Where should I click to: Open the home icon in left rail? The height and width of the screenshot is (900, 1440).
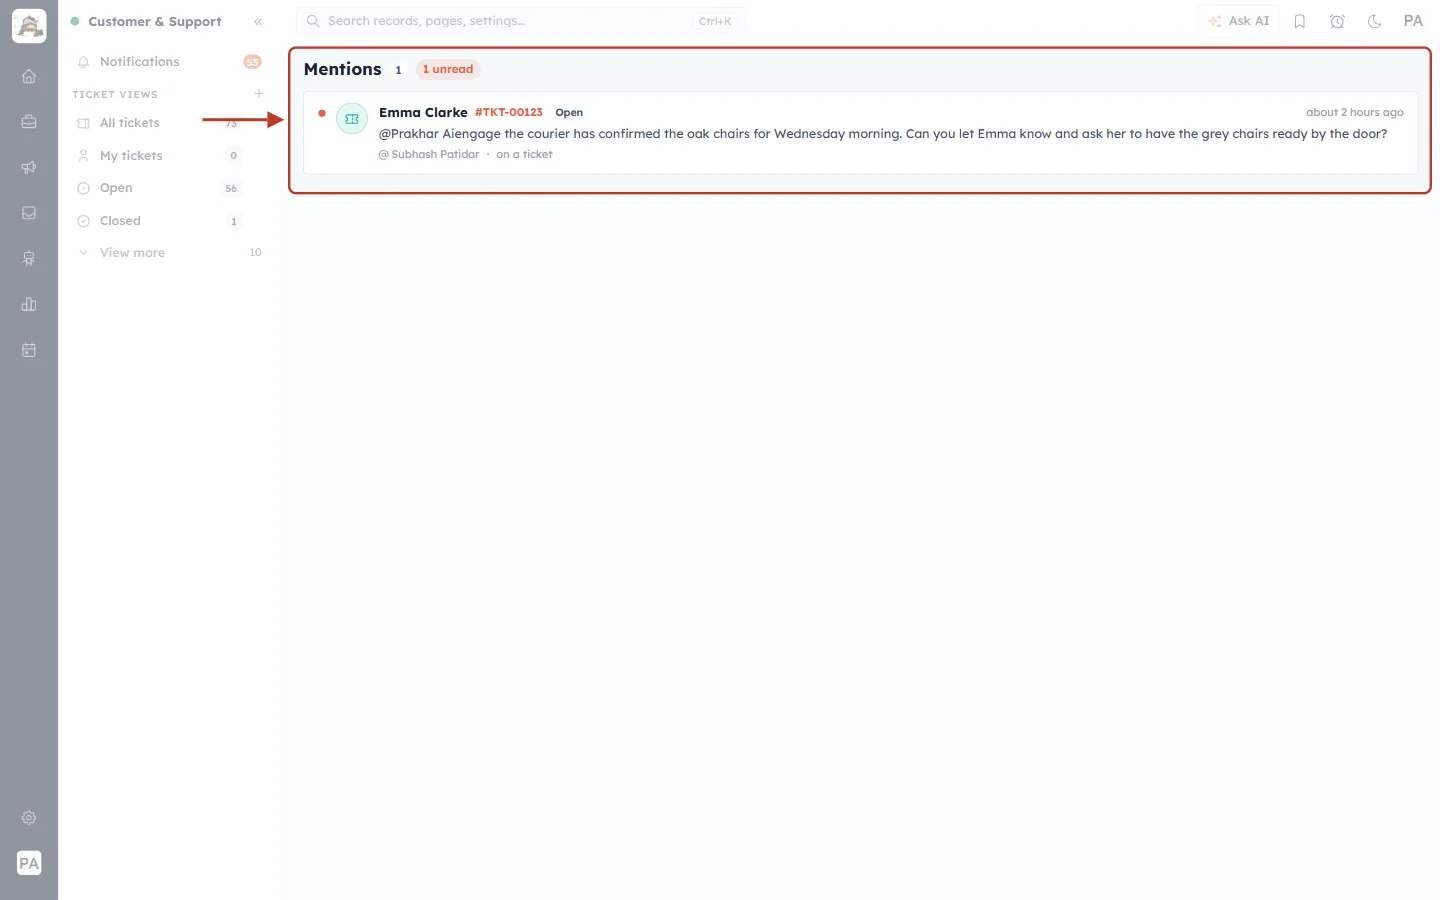tap(29, 76)
